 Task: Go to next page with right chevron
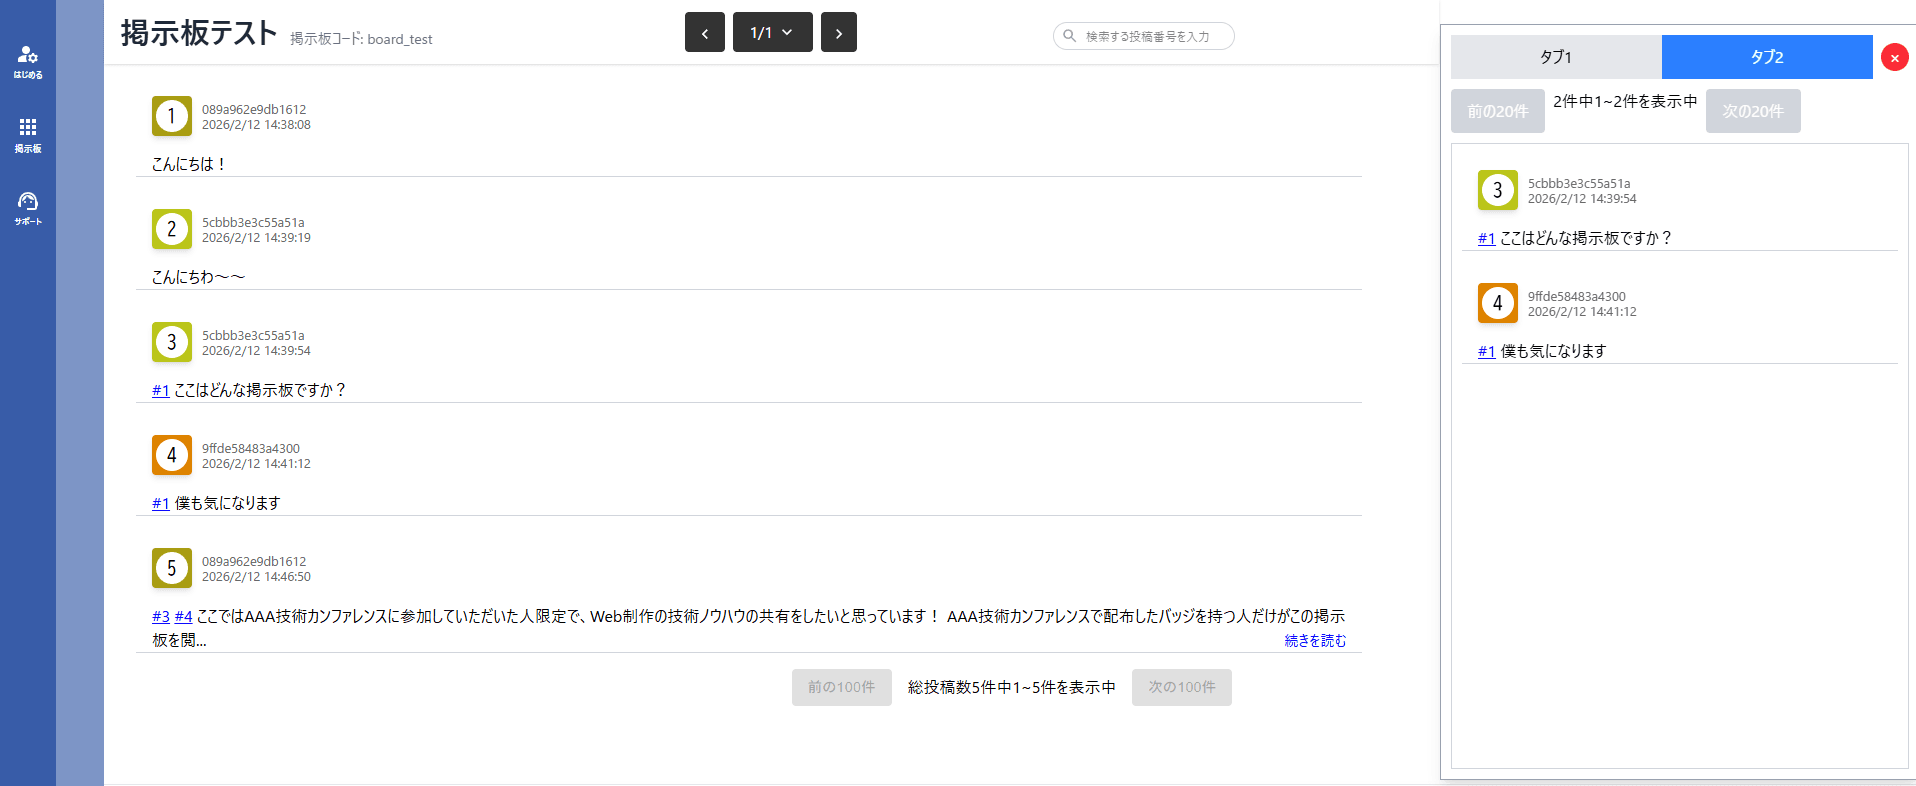(839, 32)
